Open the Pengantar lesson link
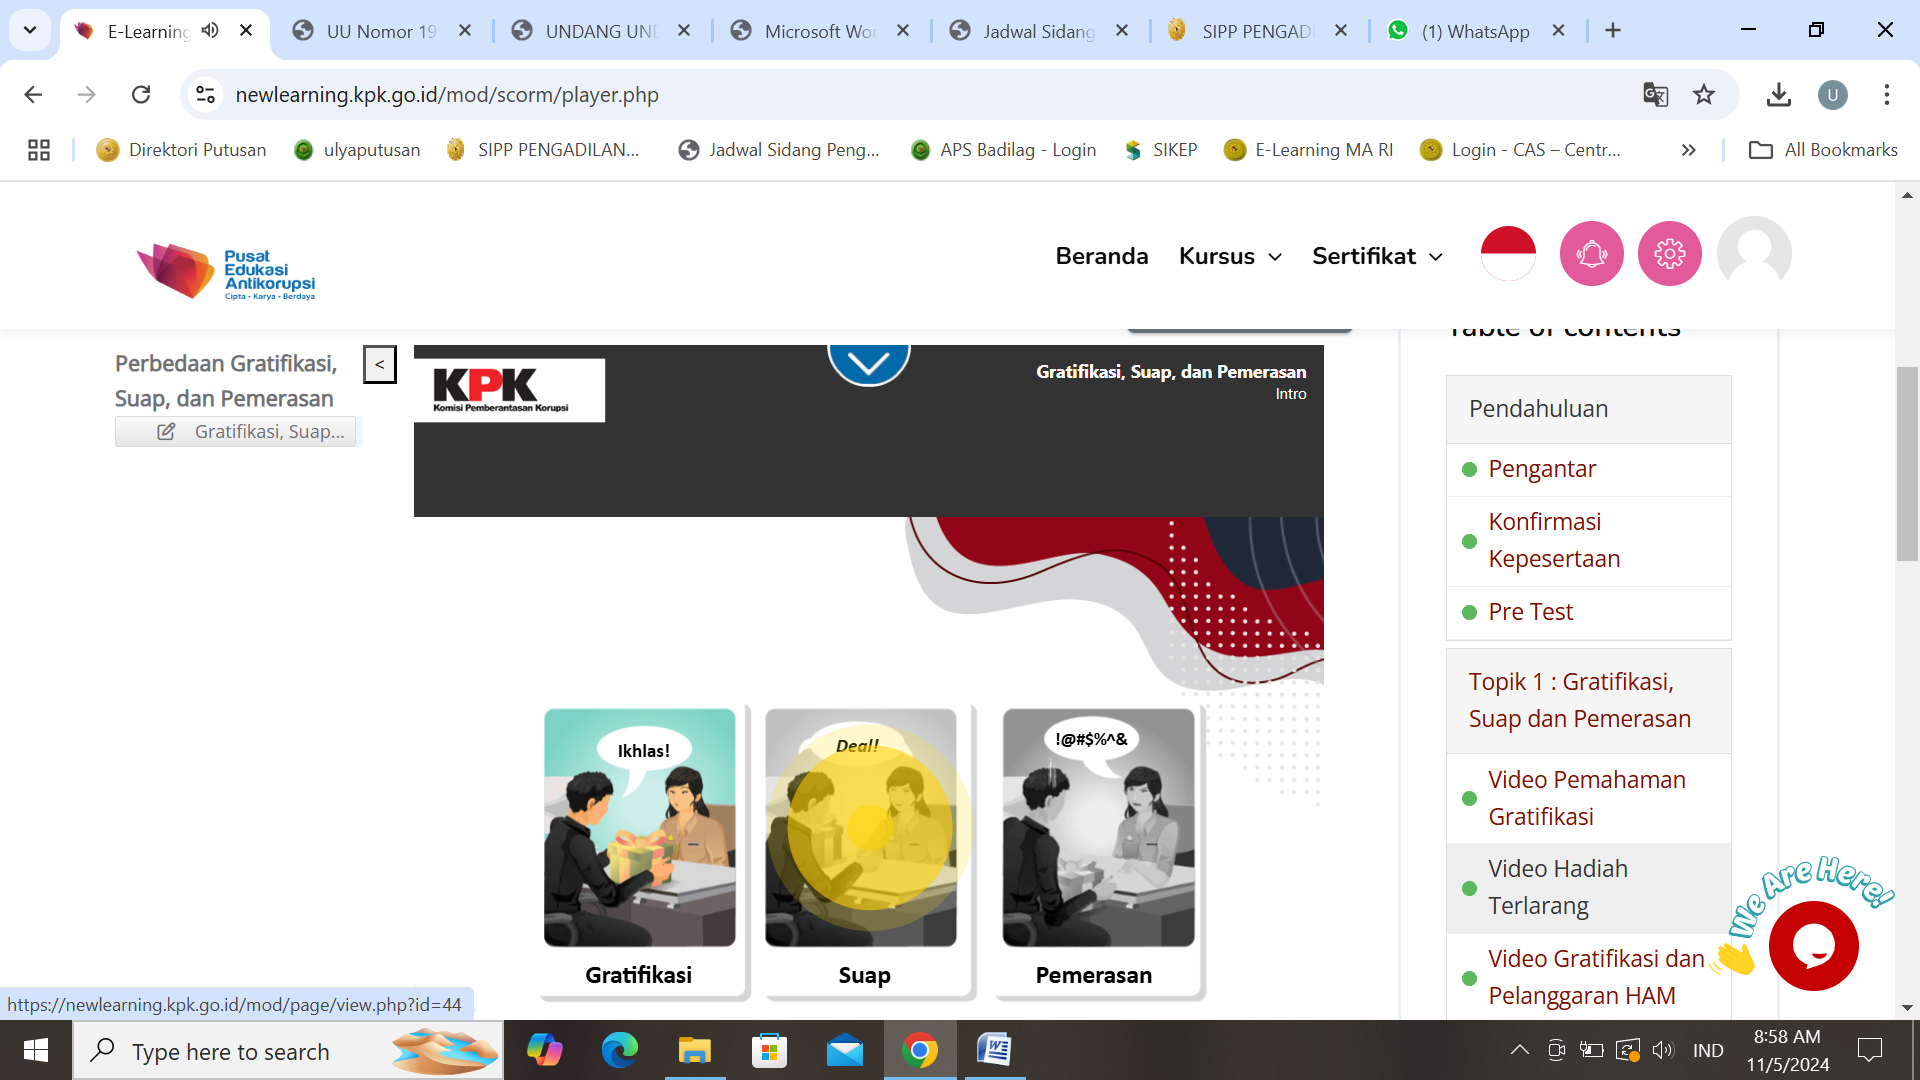 1542,468
